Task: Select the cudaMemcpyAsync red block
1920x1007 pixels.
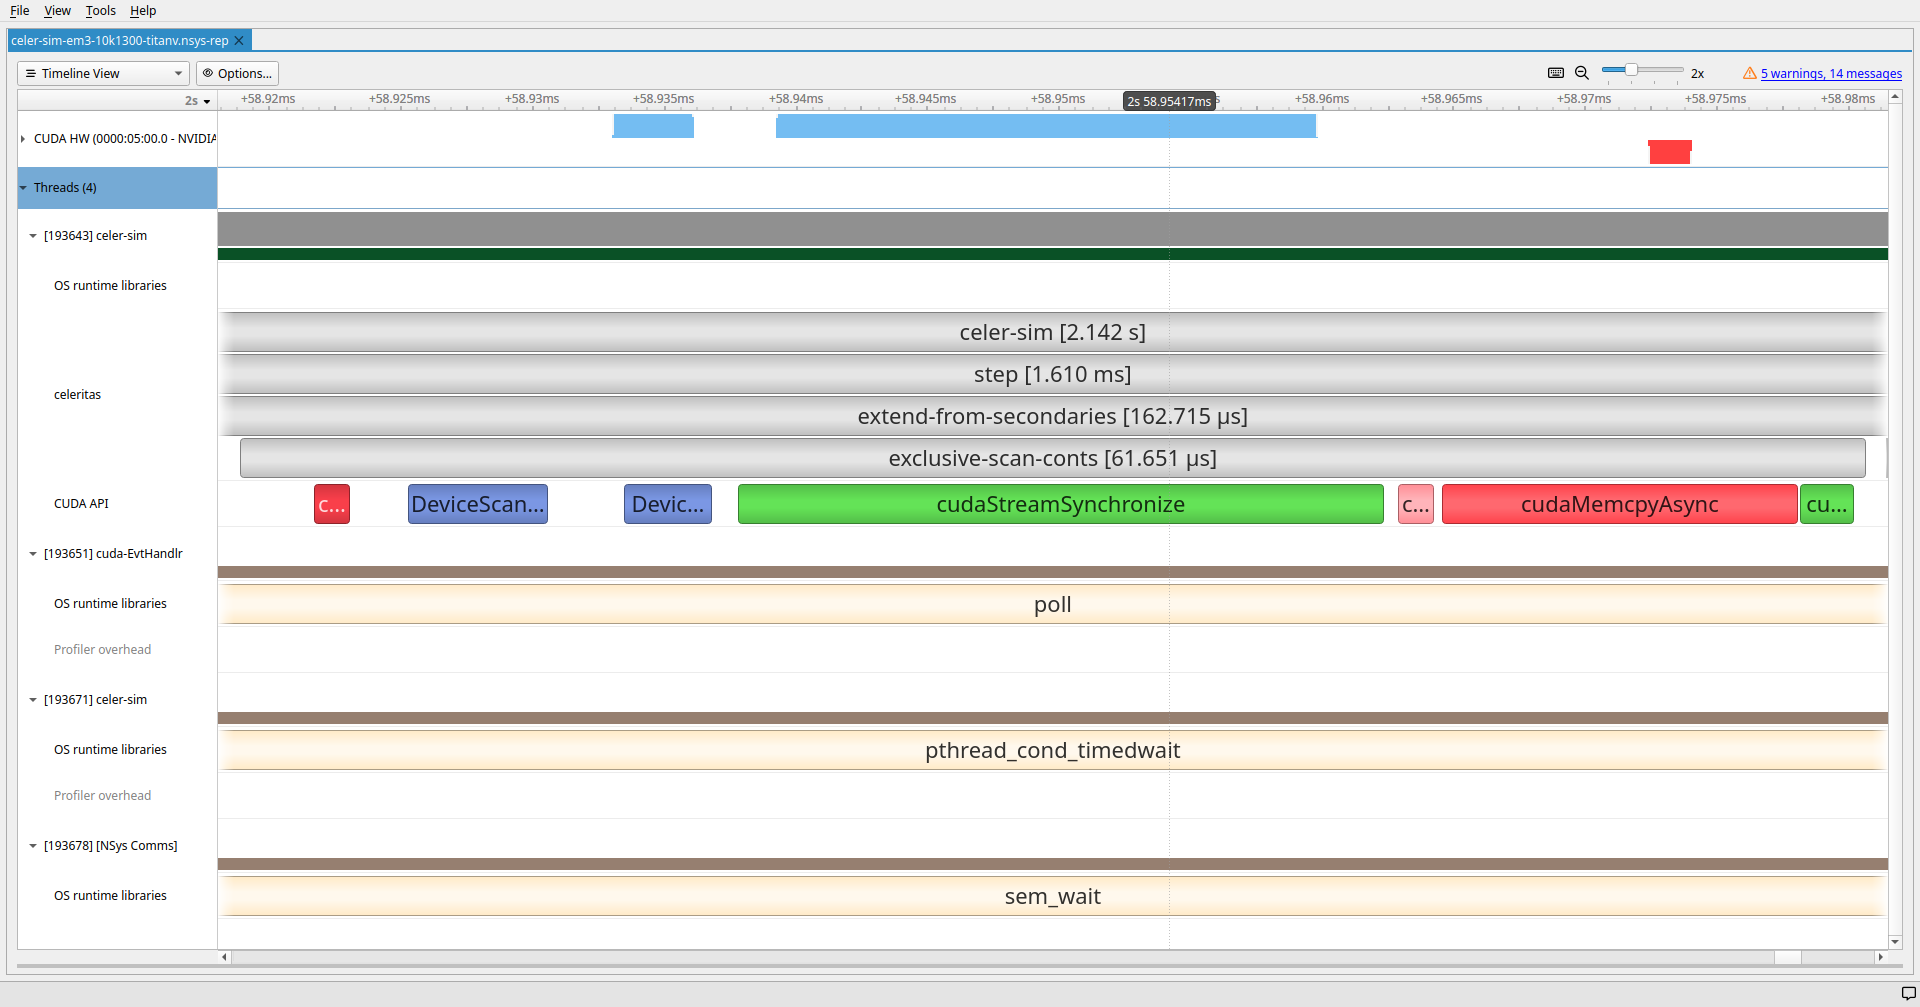Action: click(1619, 504)
